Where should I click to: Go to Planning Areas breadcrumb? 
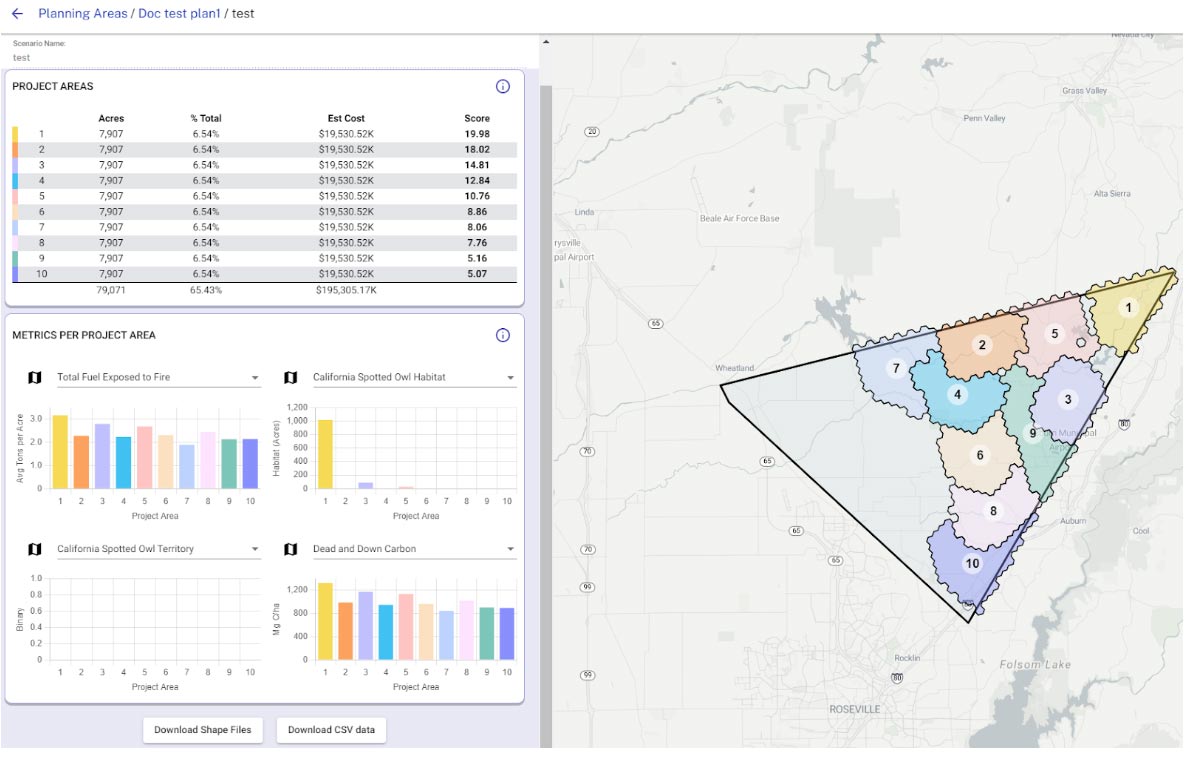coord(83,14)
